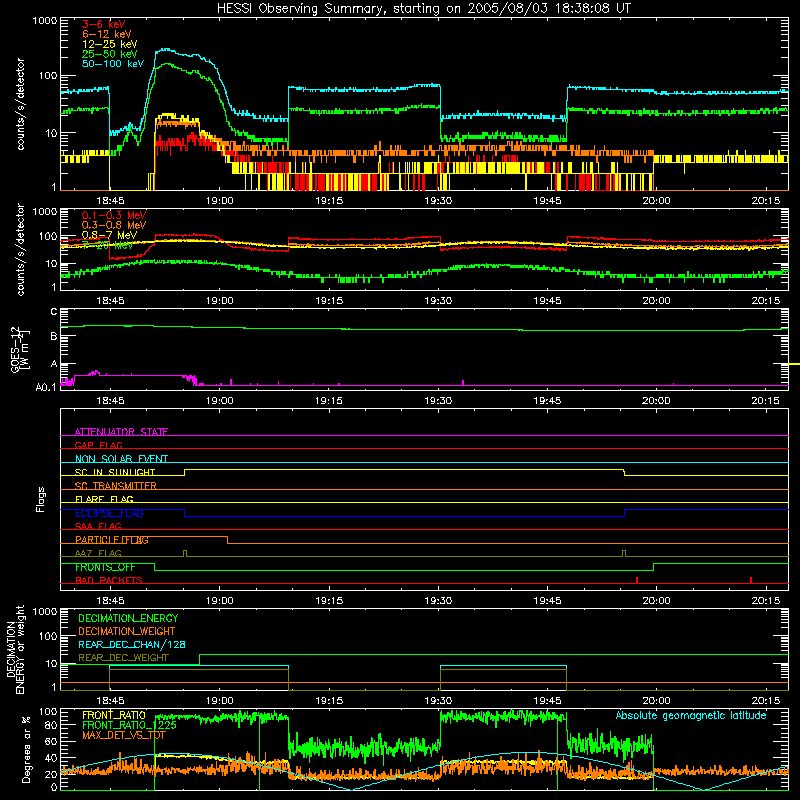Click the 0.8-7 MeV legend label
The width and height of the screenshot is (800, 800).
[110, 235]
